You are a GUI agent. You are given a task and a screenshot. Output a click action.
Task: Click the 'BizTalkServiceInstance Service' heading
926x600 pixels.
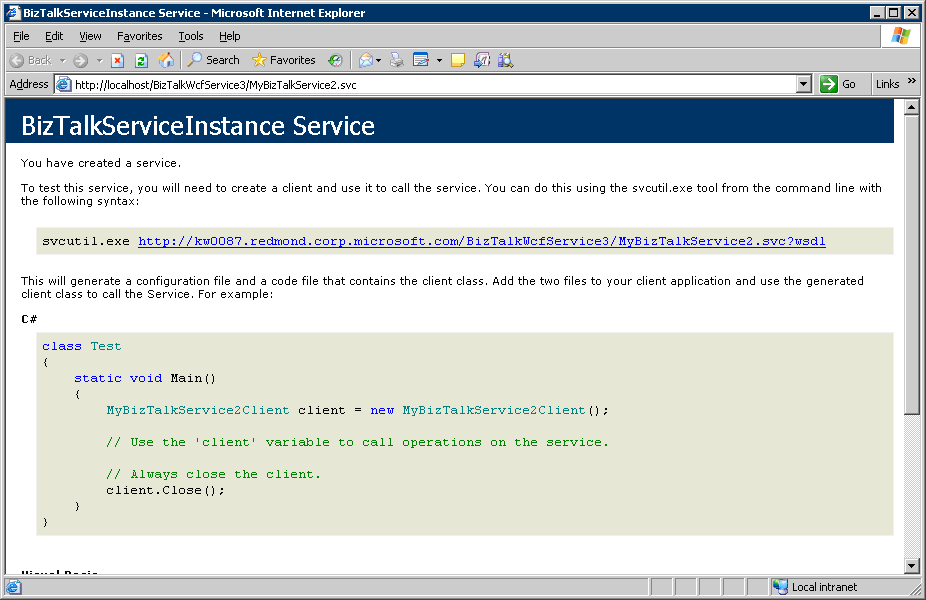198,126
